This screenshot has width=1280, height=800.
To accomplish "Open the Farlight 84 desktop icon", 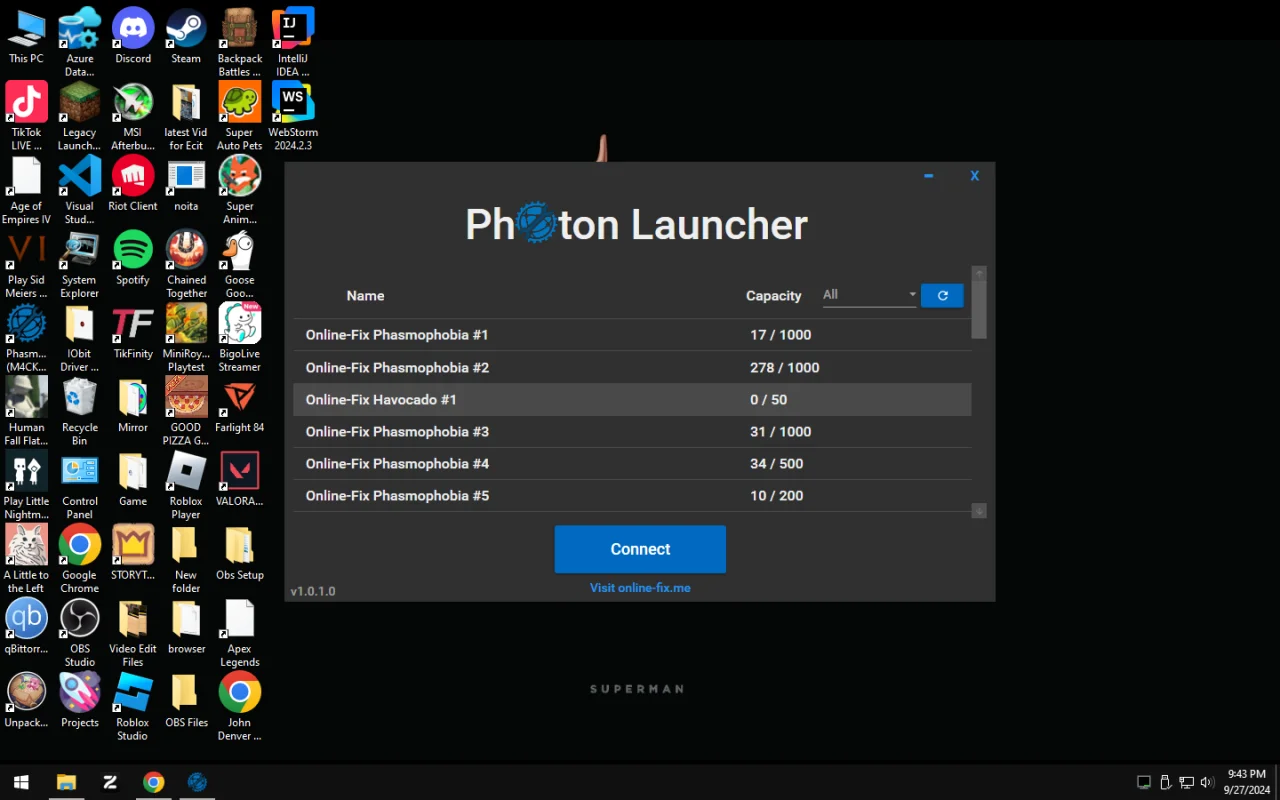I will [240, 406].
